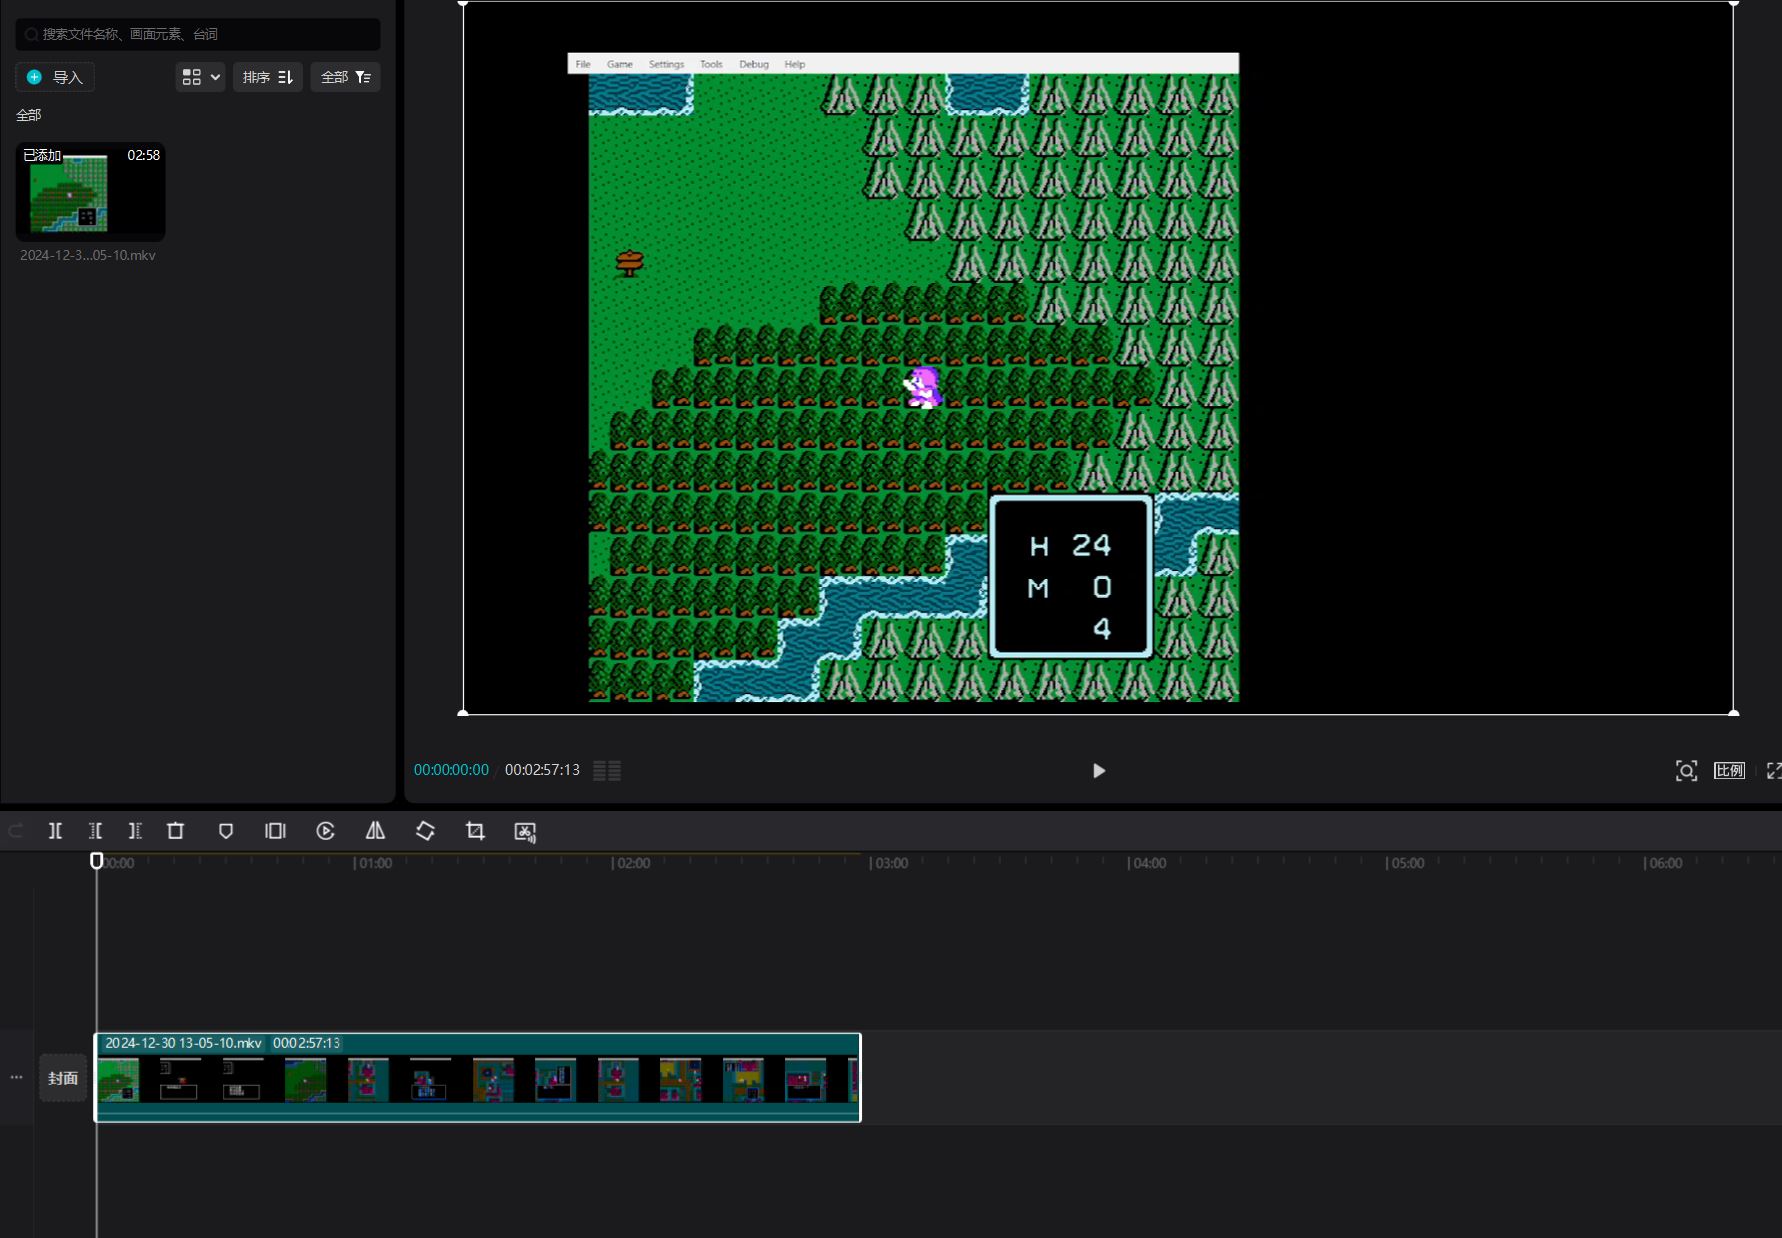The image size is (1782, 1238).
Task: Click the reverse playback icon
Action: pos(325,831)
